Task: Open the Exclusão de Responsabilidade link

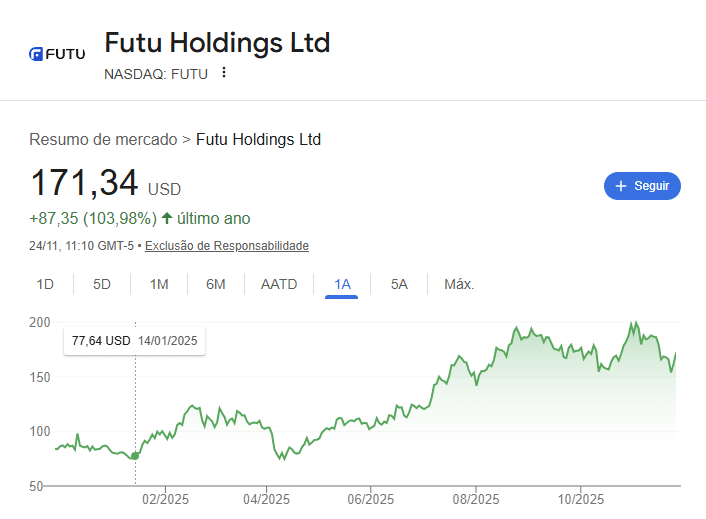Action: [227, 246]
